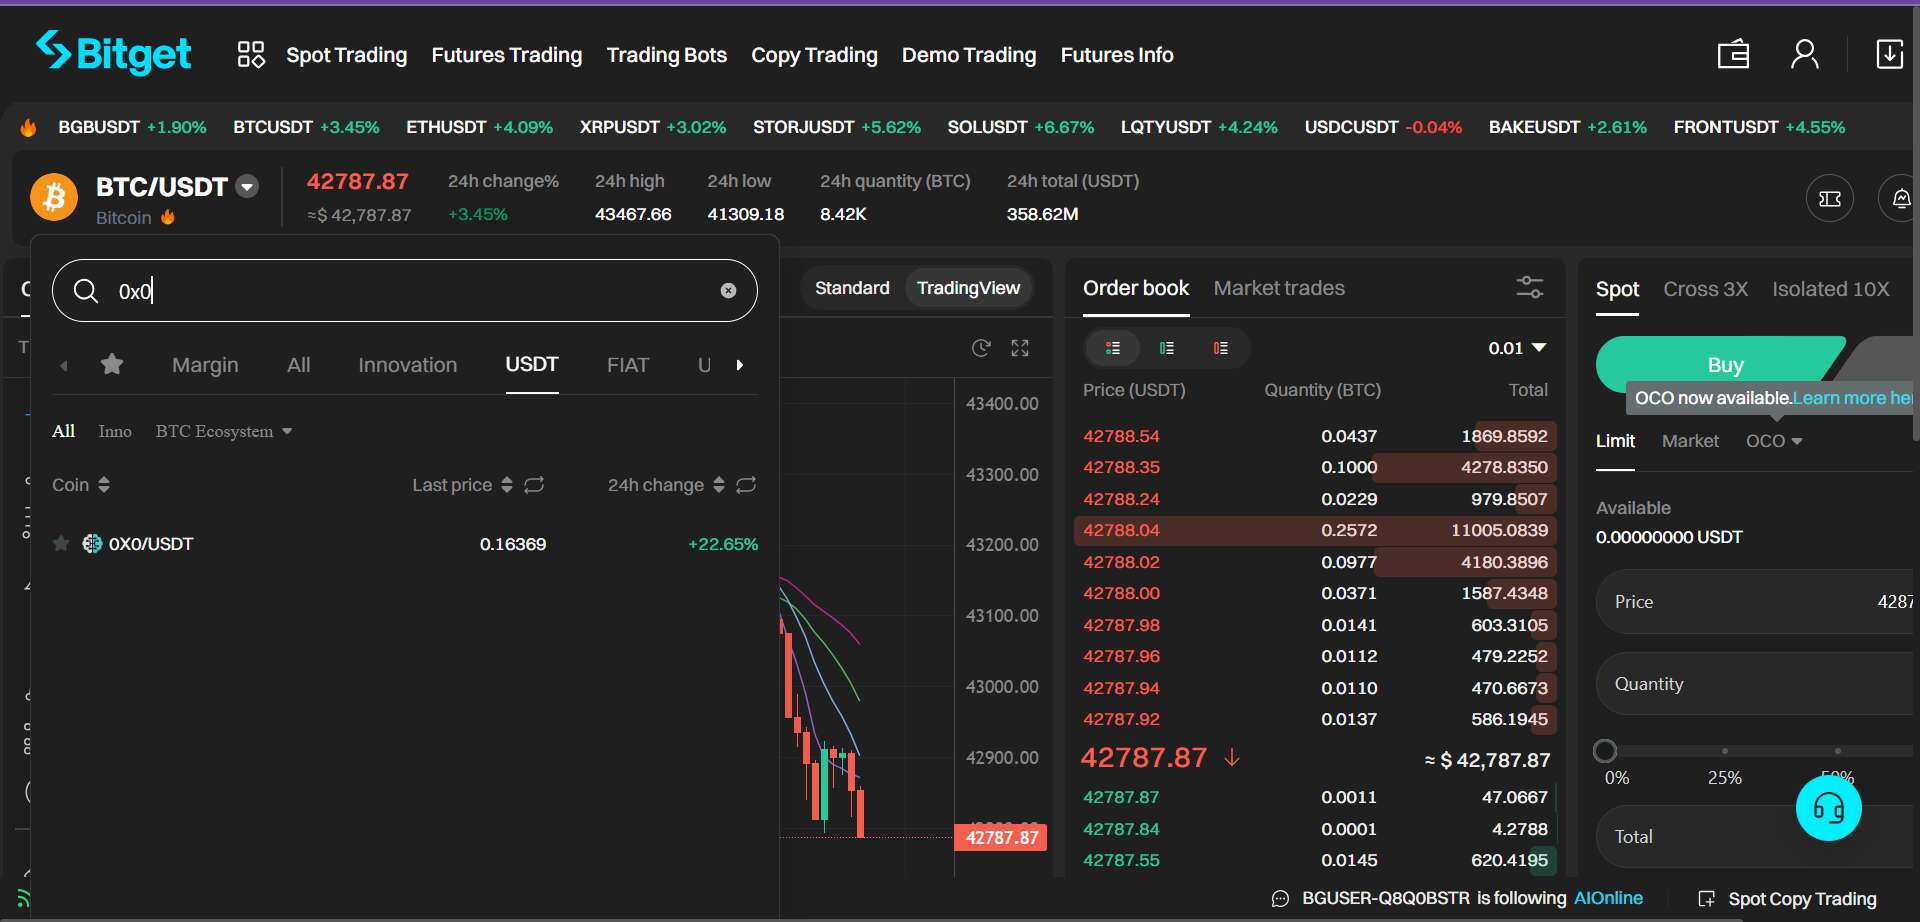The height and width of the screenshot is (922, 1920).
Task: Open the BTCUSDT ticker link
Action: 306,127
